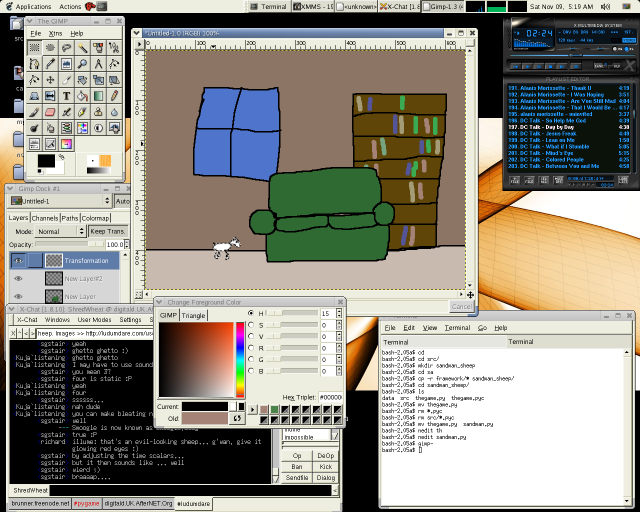Image resolution: width=640 pixels, height=512 pixels.
Task: Select the Airbrush tool
Action: coord(66,111)
